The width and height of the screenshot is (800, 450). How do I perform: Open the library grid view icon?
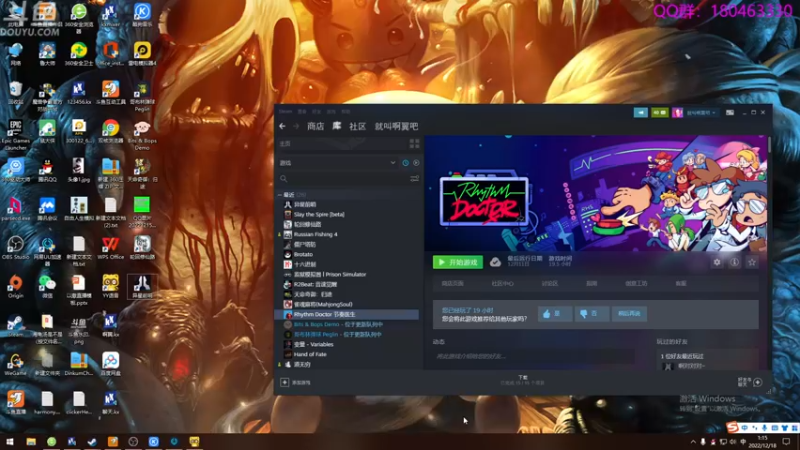point(414,144)
